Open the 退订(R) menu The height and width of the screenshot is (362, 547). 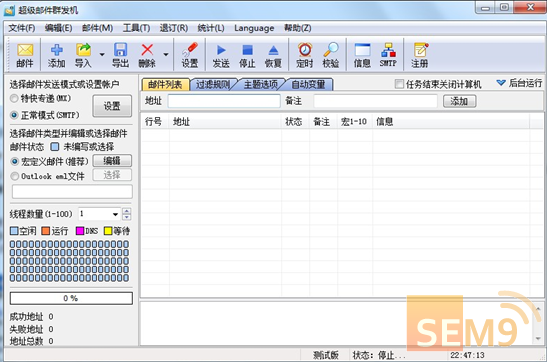coord(174,28)
